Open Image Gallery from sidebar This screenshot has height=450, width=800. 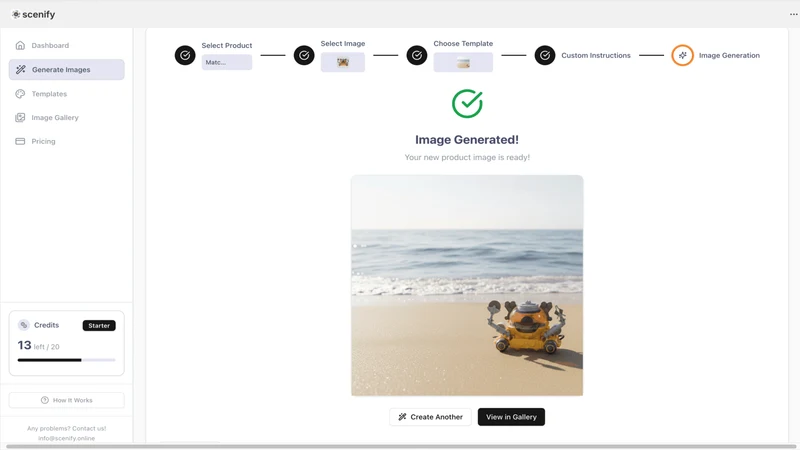(x=66, y=117)
